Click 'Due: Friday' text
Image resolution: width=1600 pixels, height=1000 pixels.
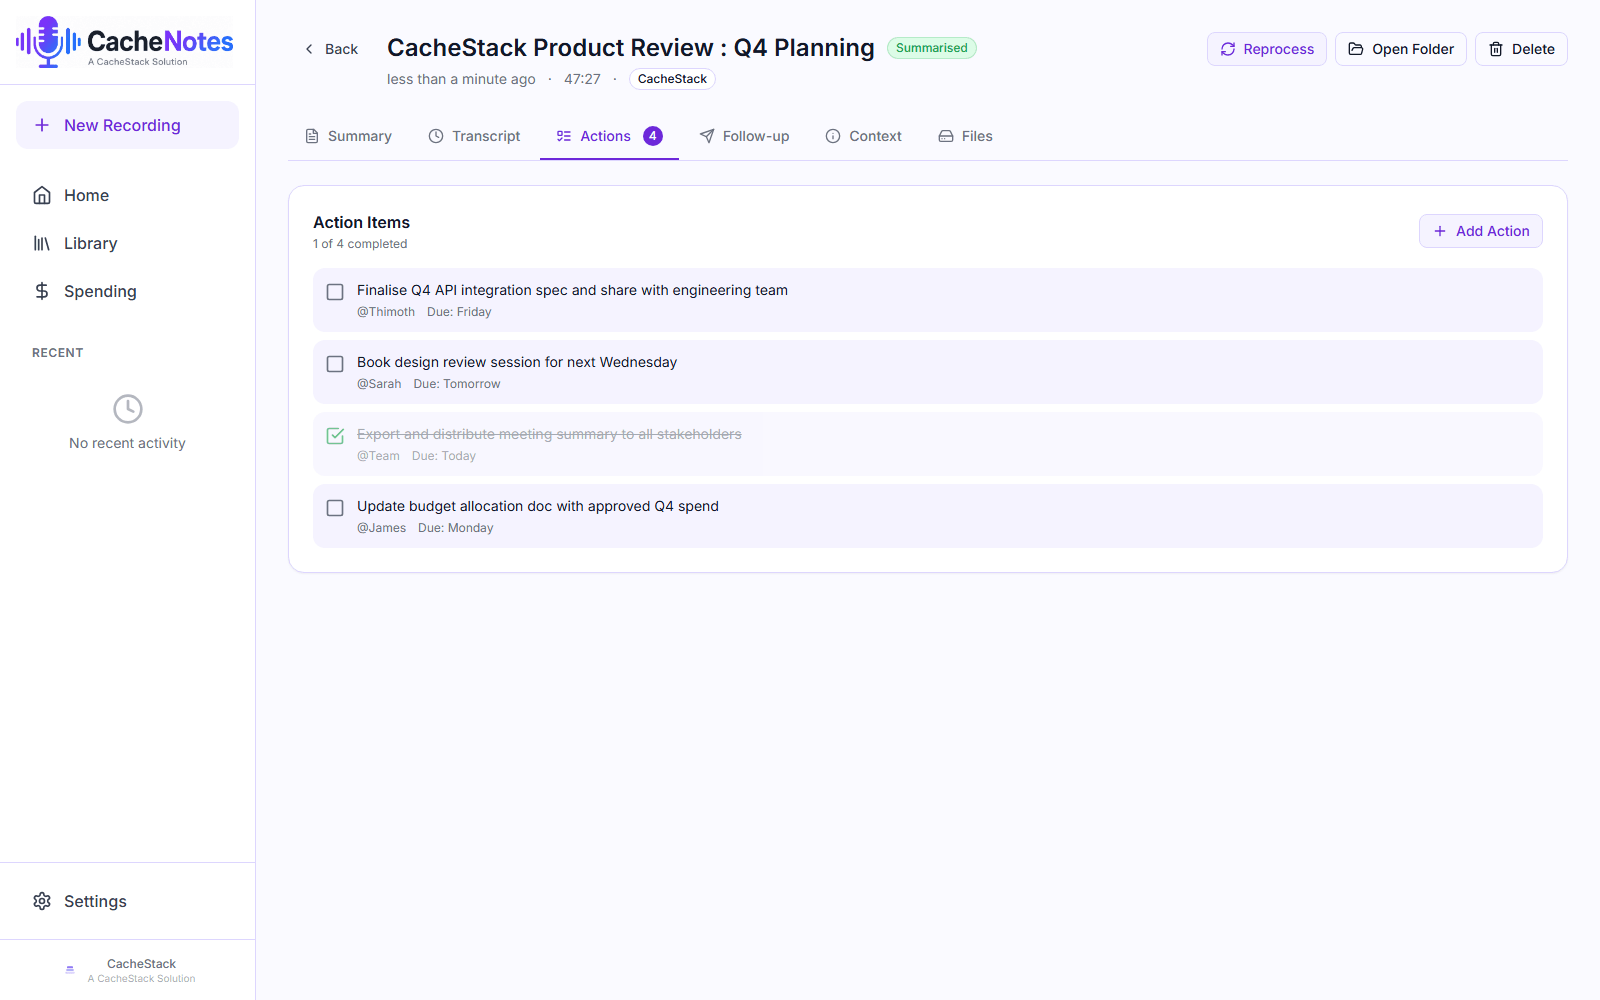point(459,312)
